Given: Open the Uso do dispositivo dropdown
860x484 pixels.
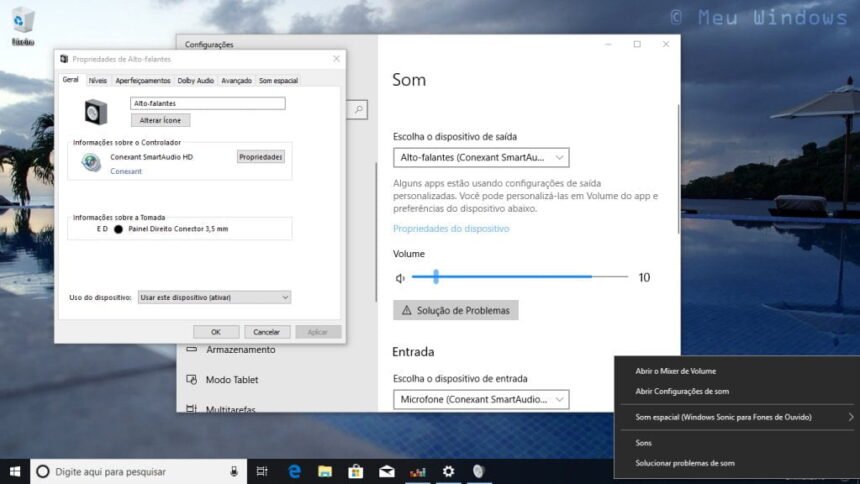Looking at the screenshot, I should pyautogui.click(x=214, y=297).
